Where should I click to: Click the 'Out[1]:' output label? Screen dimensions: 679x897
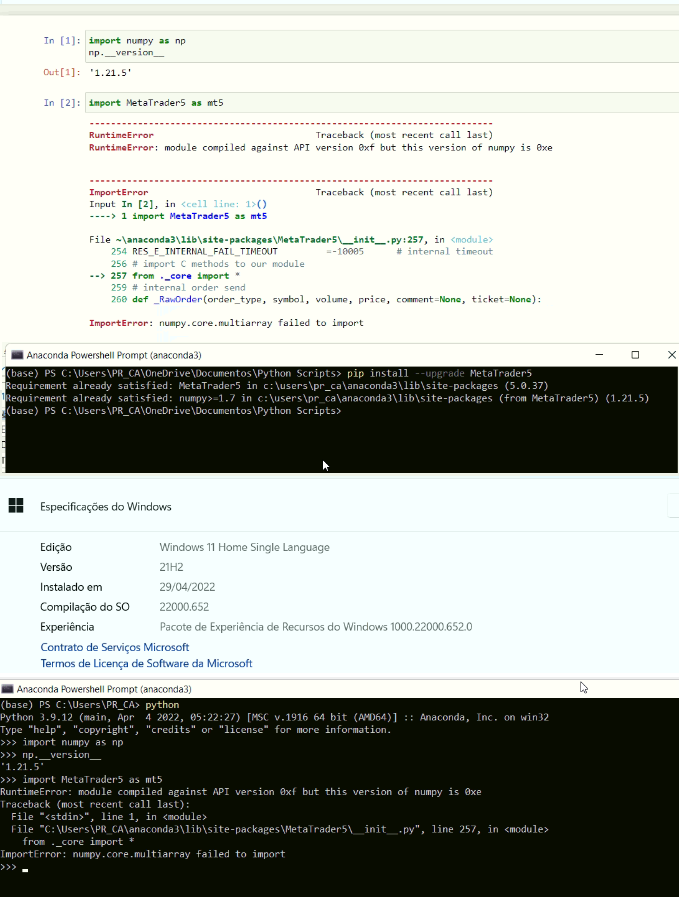62,72
